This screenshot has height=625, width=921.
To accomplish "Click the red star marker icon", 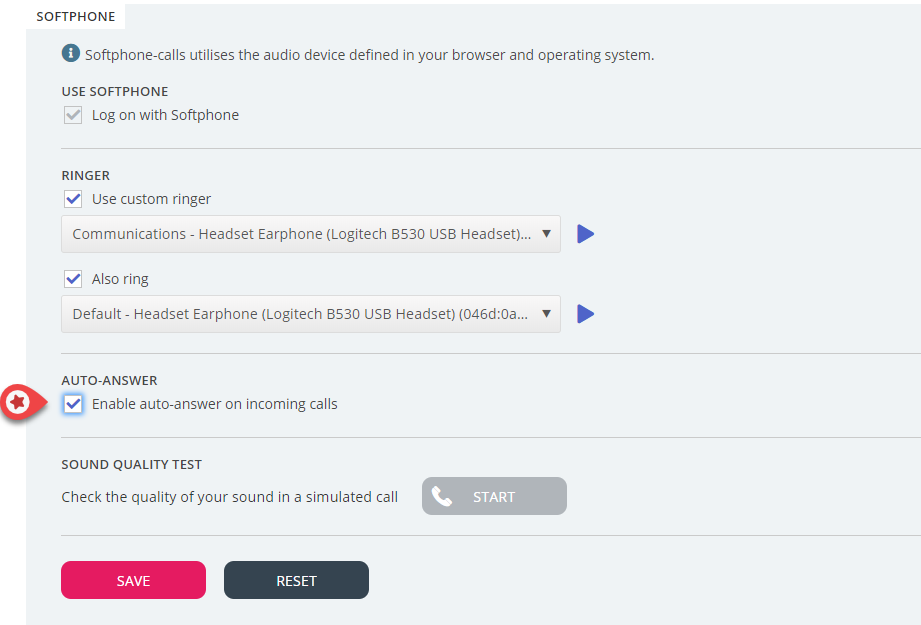I will pos(18,402).
